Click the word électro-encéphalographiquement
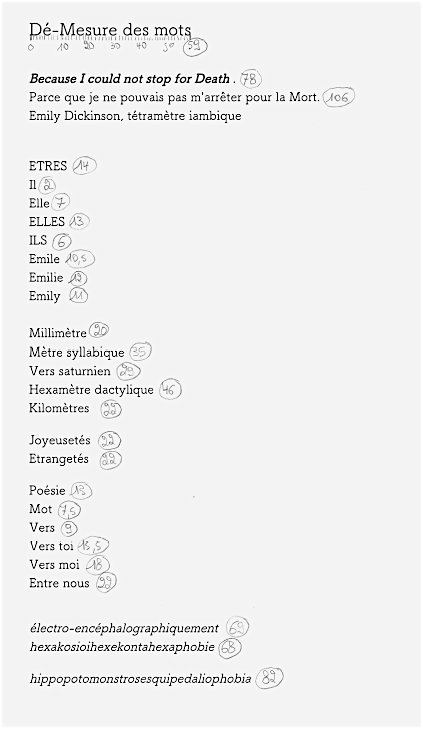423x729 pixels. tap(124, 629)
